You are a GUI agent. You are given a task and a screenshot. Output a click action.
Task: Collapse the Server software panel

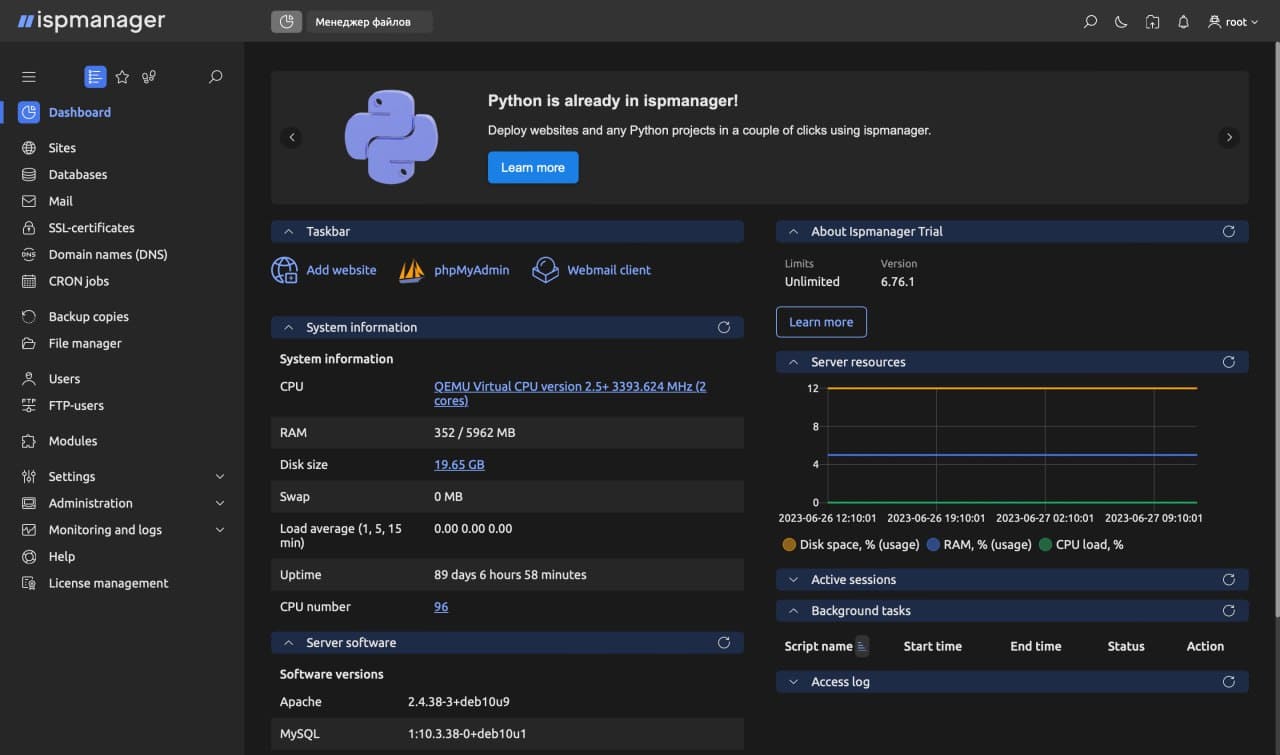tap(288, 643)
